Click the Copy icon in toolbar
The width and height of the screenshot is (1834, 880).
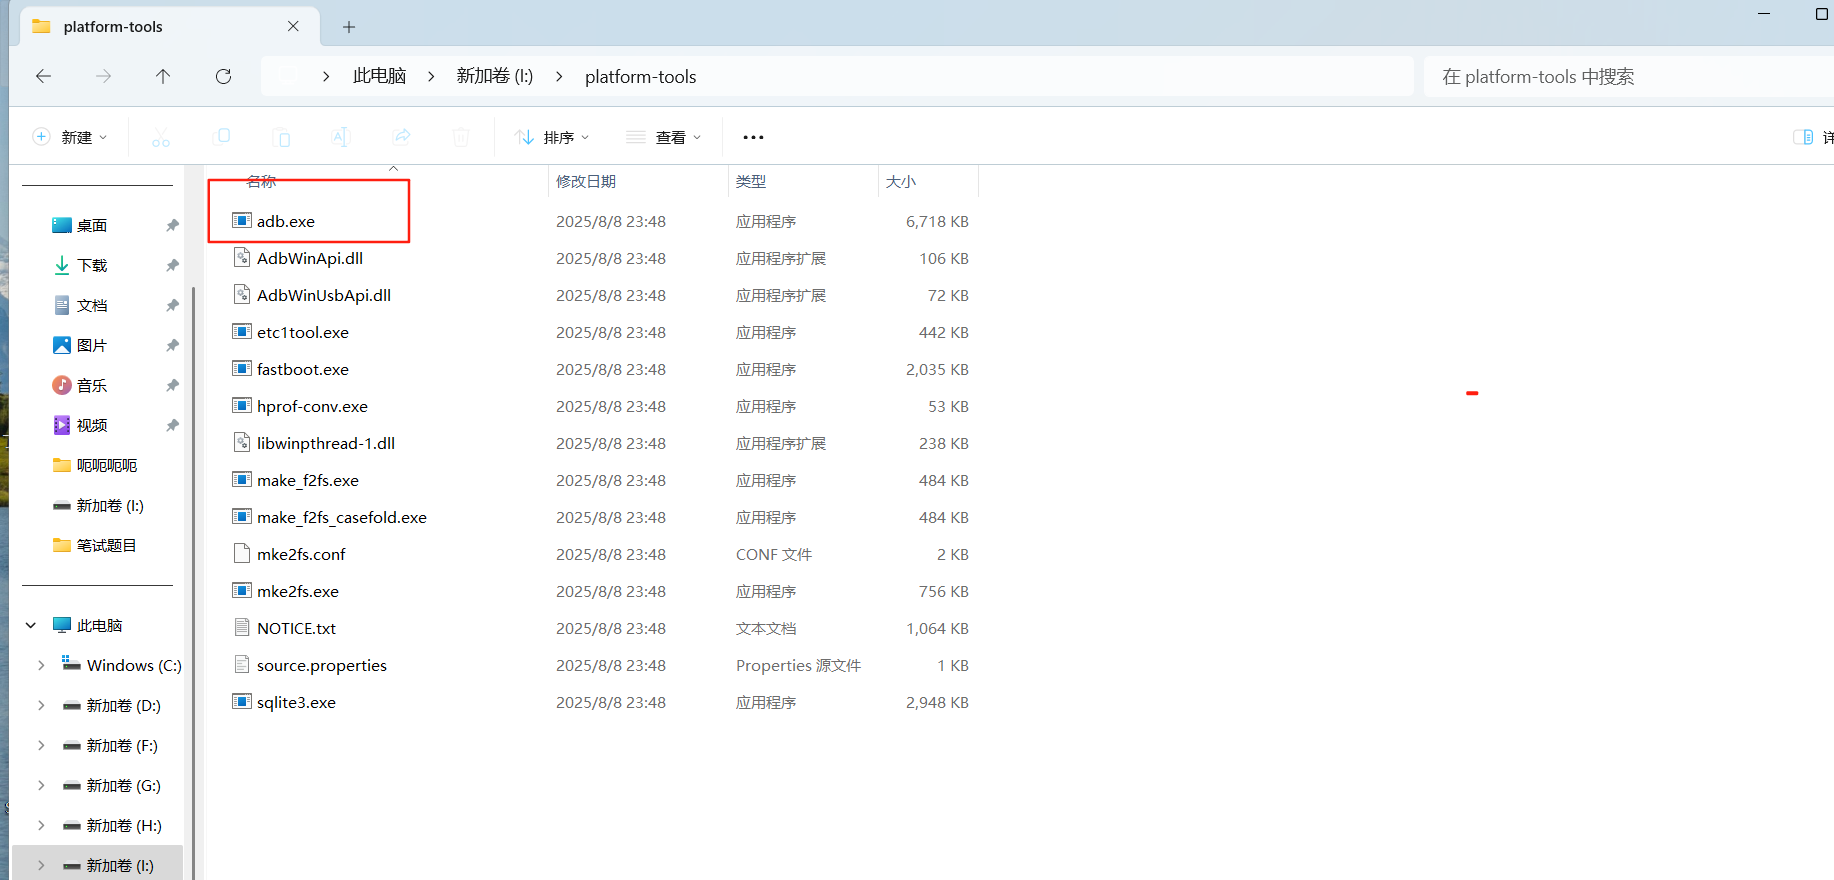[x=222, y=137]
